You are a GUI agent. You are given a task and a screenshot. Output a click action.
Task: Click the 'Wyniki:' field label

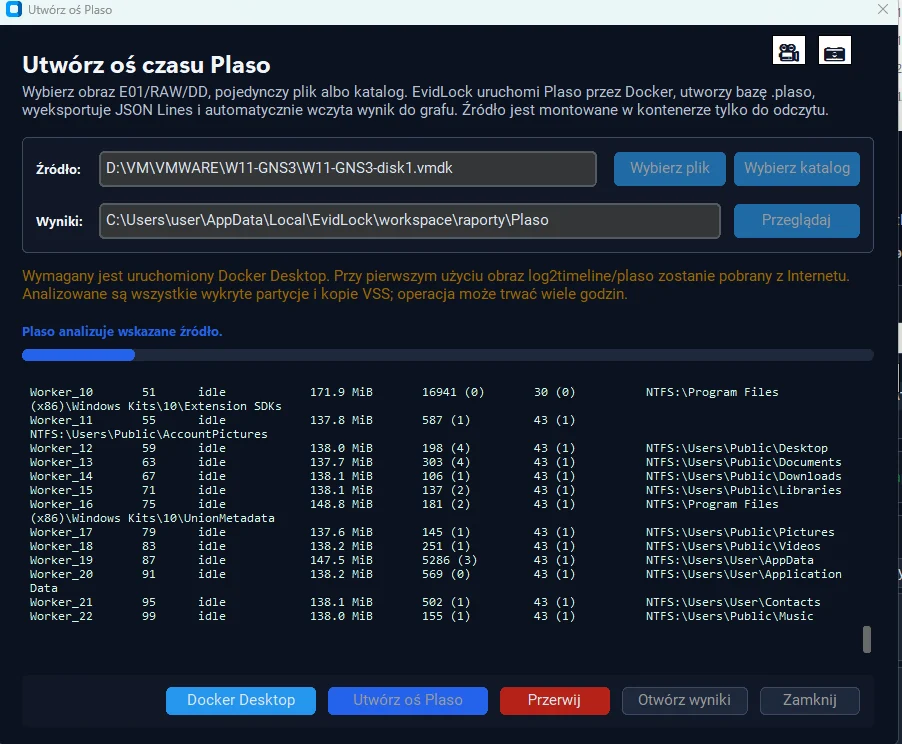pyautogui.click(x=59, y=222)
